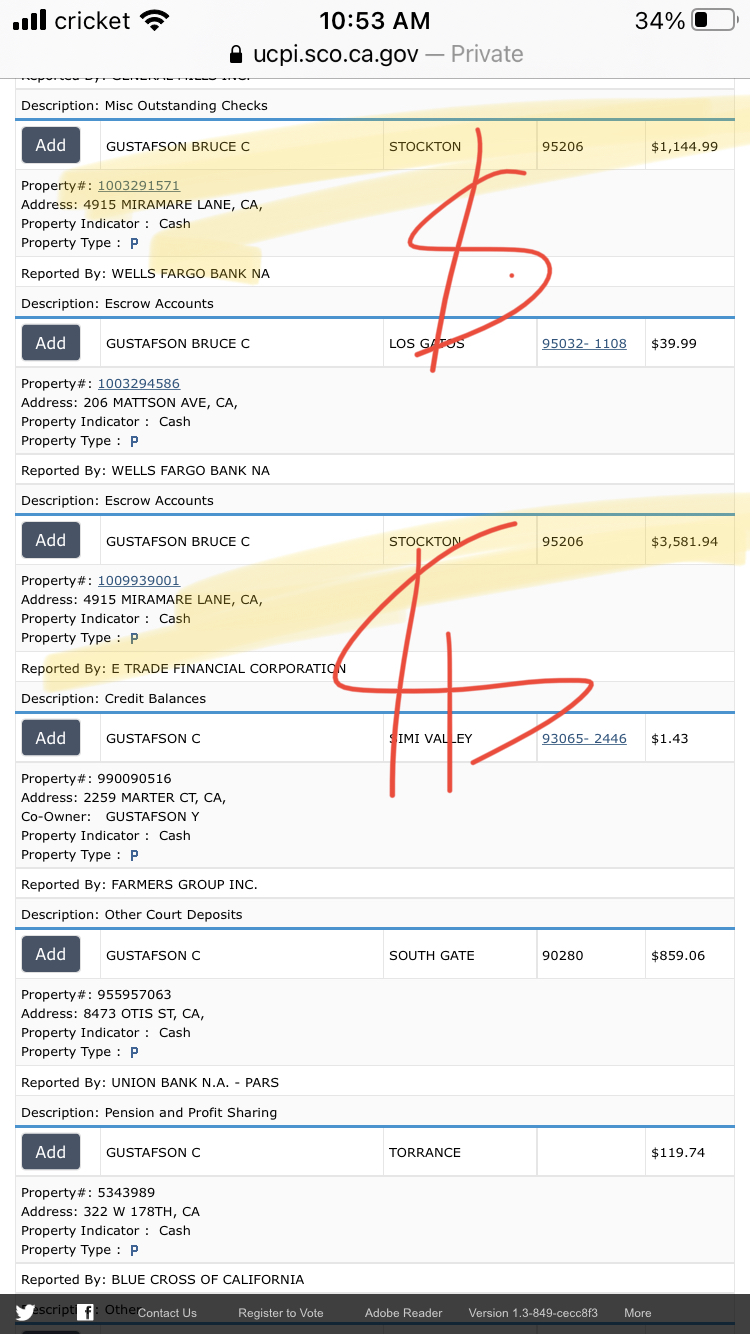Add the Gustafson Bruce C $1,144.99 Stockton claim
Screen dimensions: 750x1334
tap(51, 145)
